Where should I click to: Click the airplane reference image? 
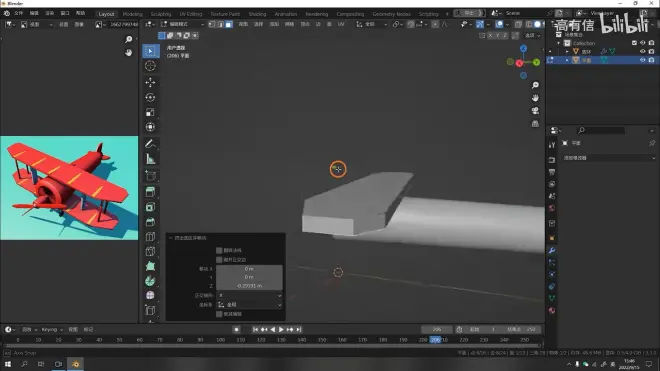tap(69, 188)
